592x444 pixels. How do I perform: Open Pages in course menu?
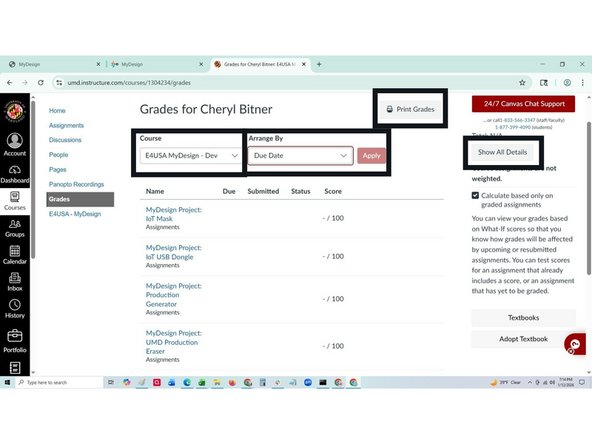[x=57, y=170]
